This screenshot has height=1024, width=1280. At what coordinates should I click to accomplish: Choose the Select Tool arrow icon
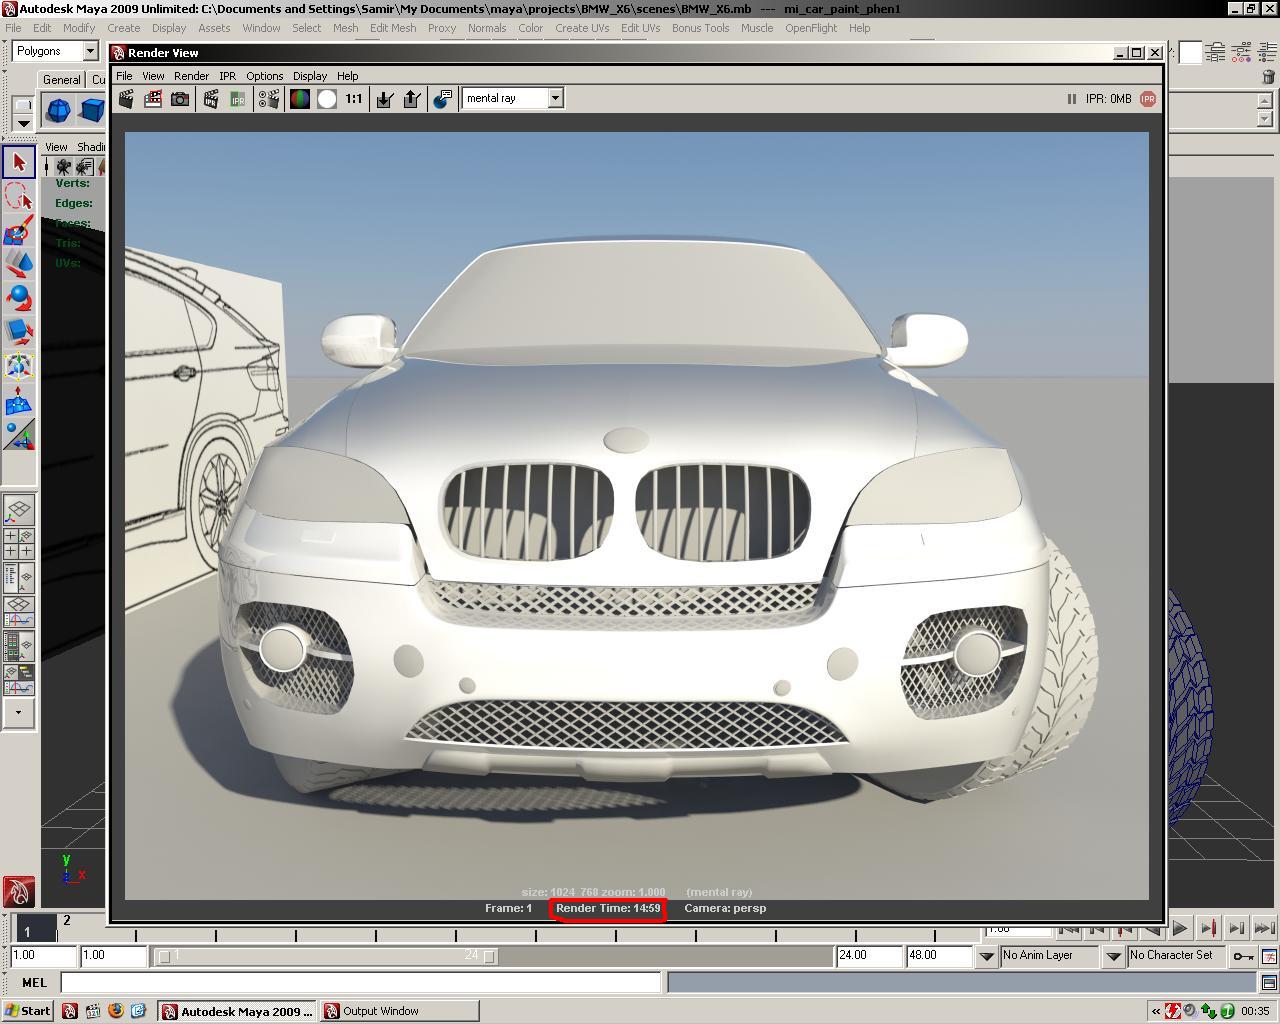tap(19, 162)
